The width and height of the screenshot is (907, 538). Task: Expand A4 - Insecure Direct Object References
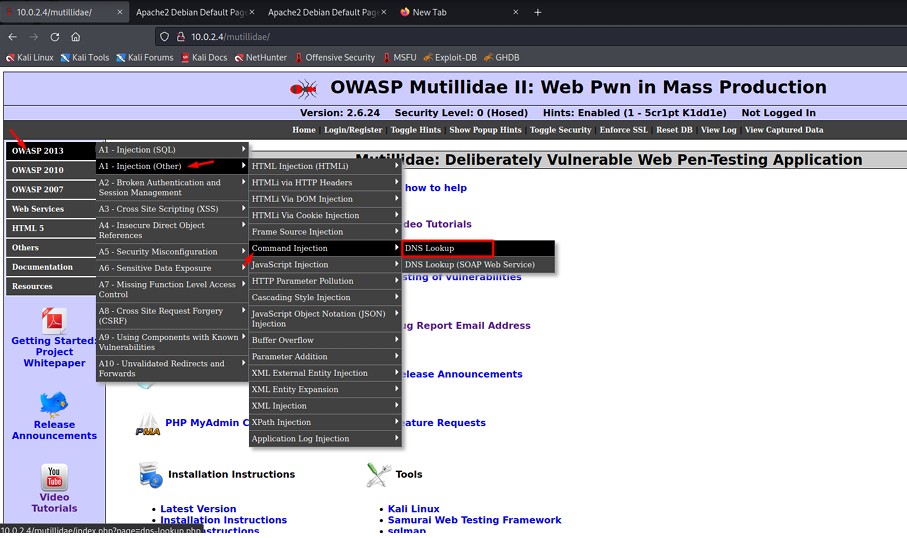[172, 230]
